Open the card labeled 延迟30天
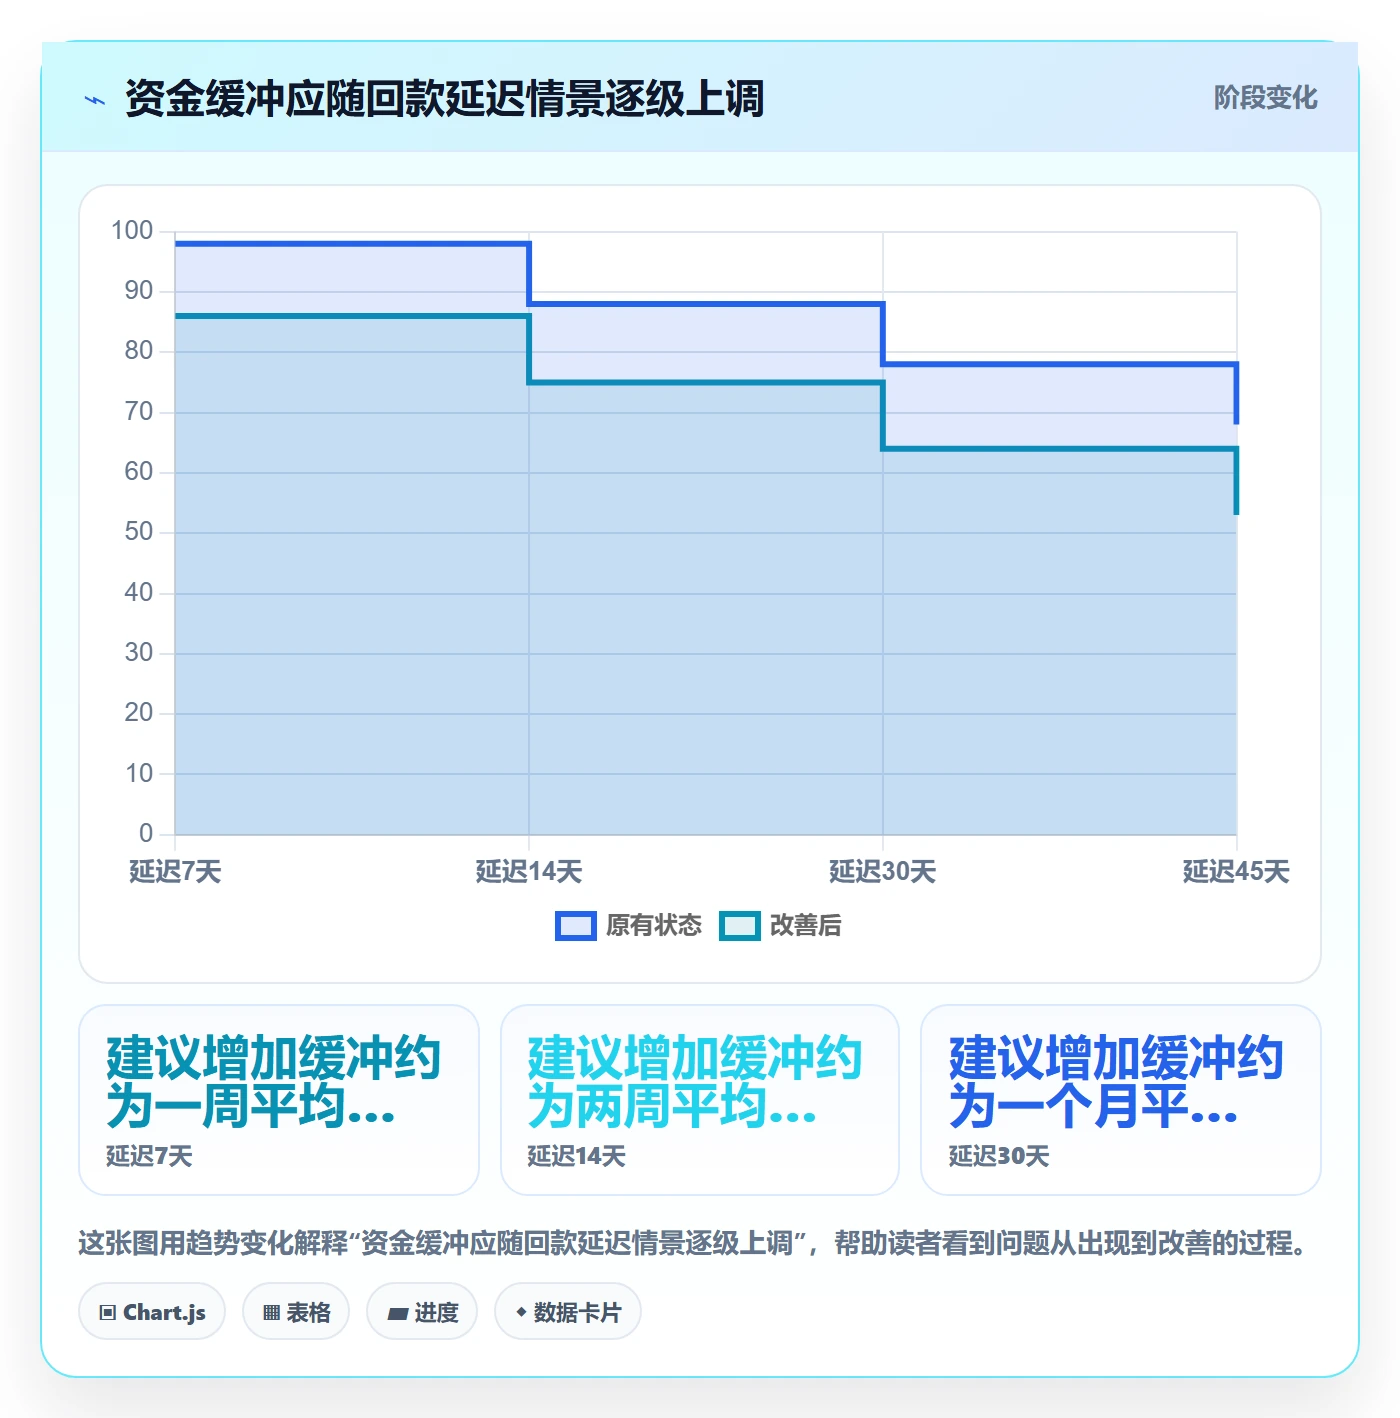The image size is (1400, 1418). (x=1121, y=1100)
